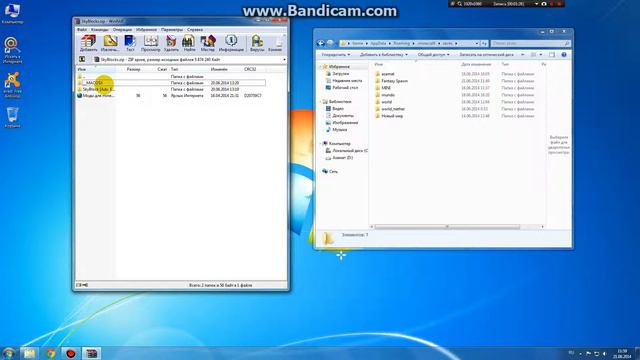Click Записать на оптический диск button

pyautogui.click(x=486, y=55)
